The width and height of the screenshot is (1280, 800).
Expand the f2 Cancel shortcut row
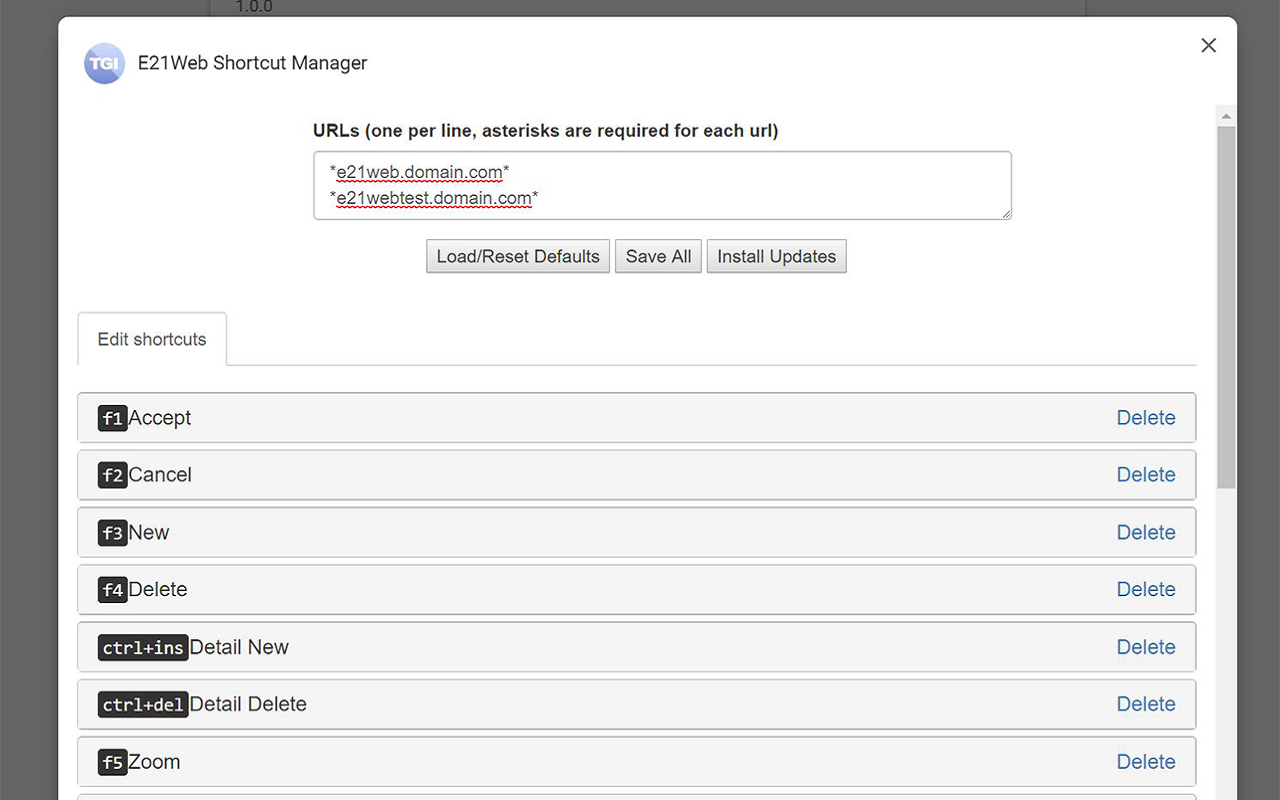tap(636, 475)
